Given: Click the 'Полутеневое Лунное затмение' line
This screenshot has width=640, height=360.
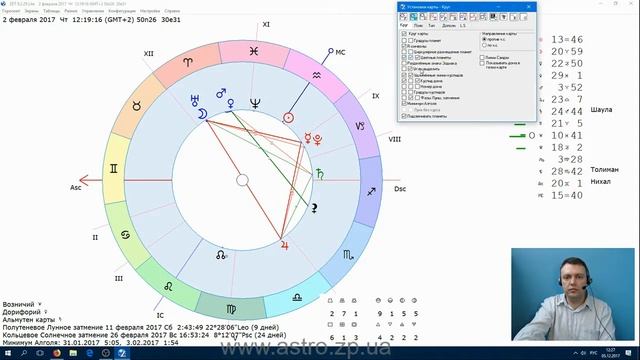Looking at the screenshot, I should click(x=141, y=327).
